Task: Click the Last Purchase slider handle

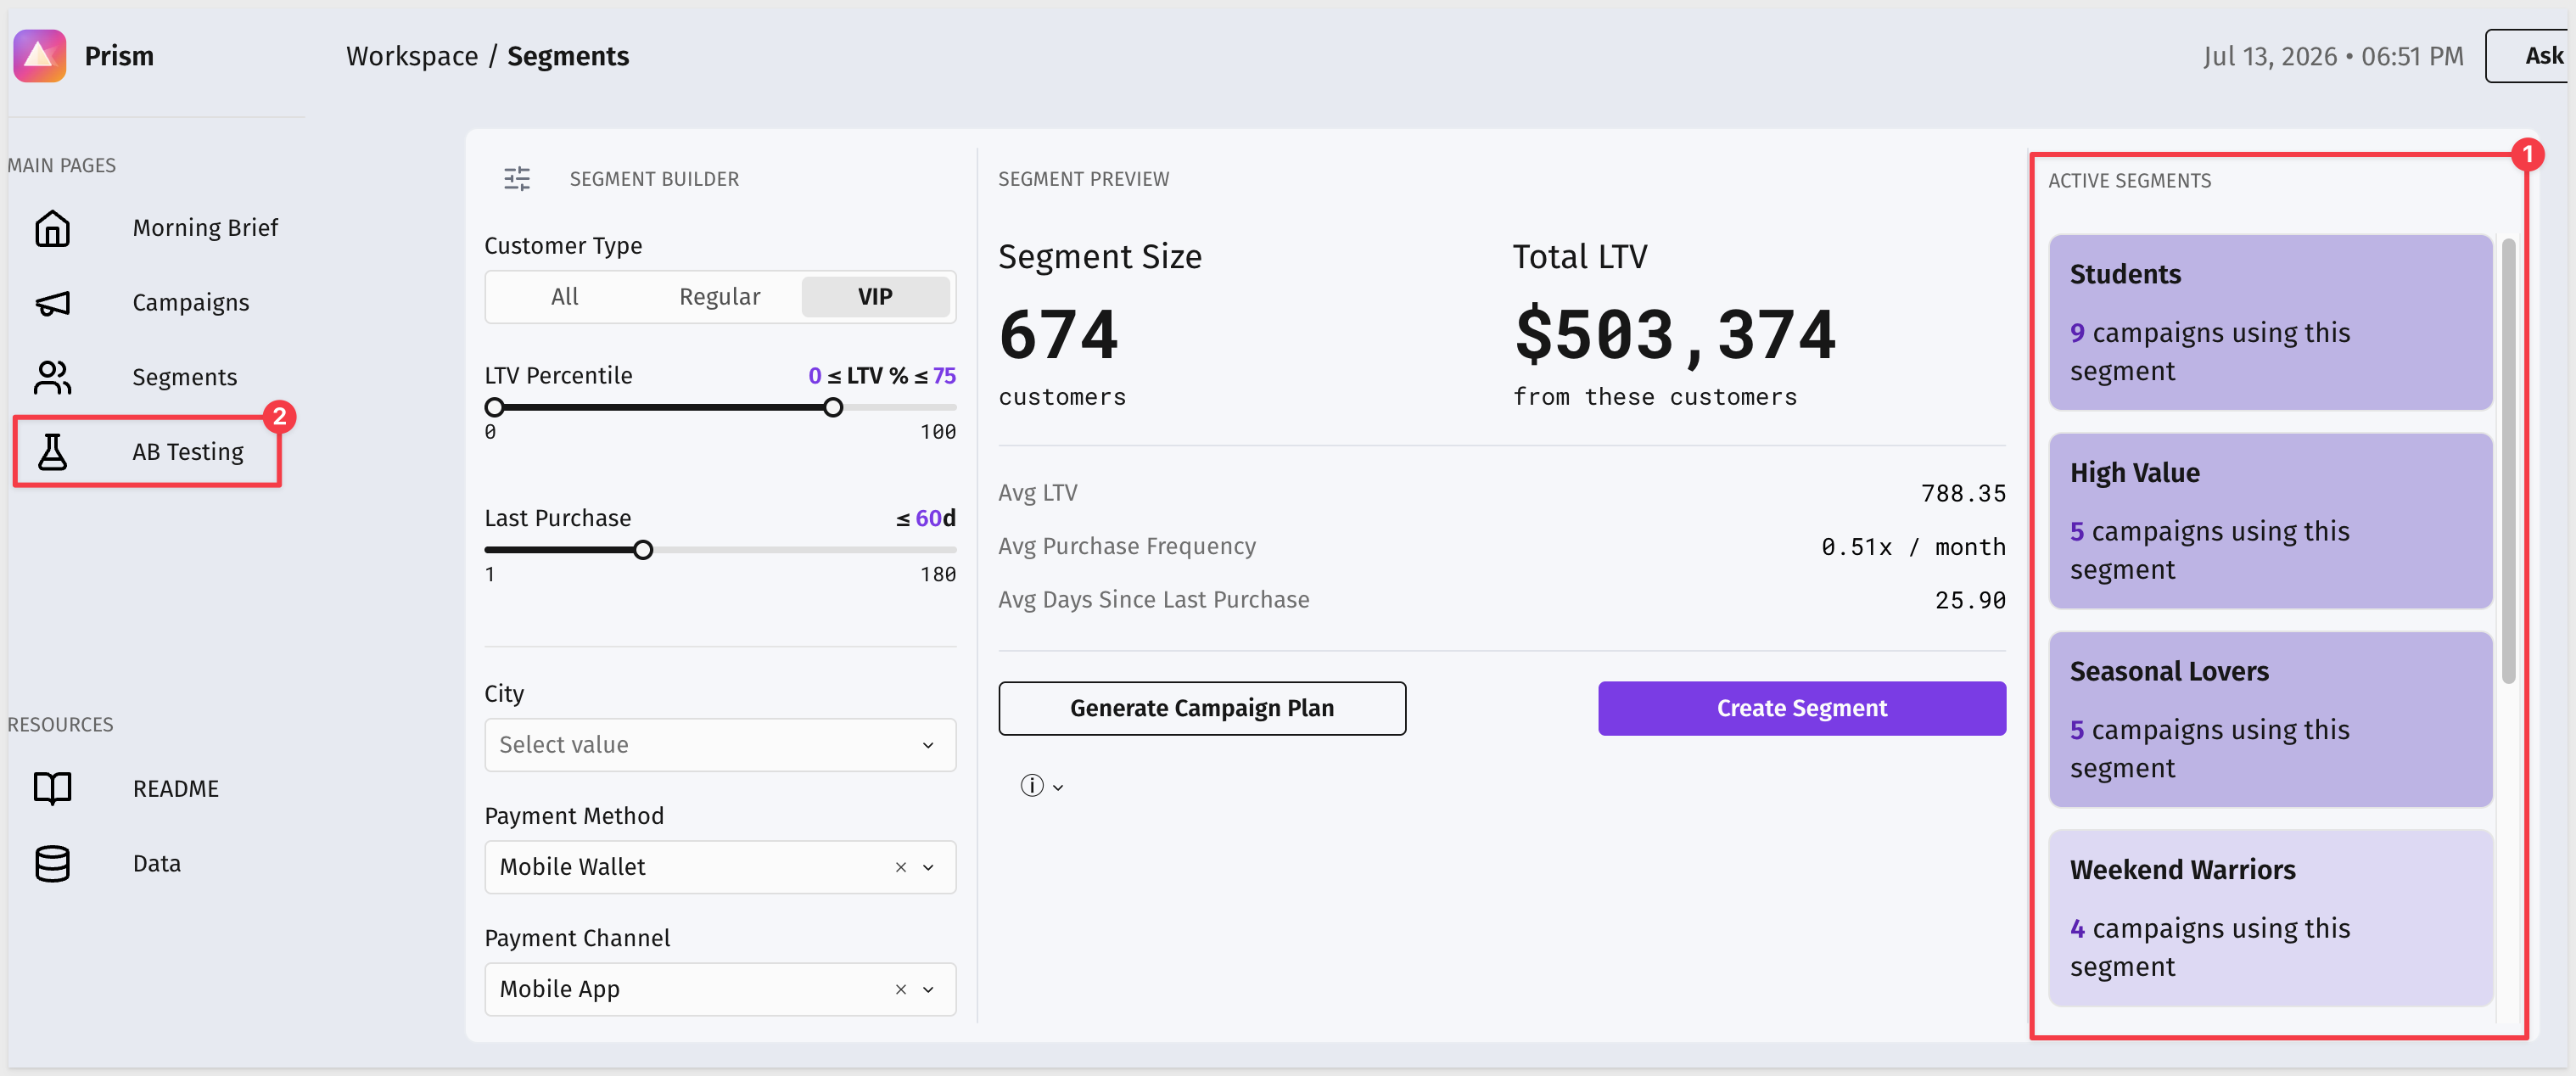Action: 644,550
